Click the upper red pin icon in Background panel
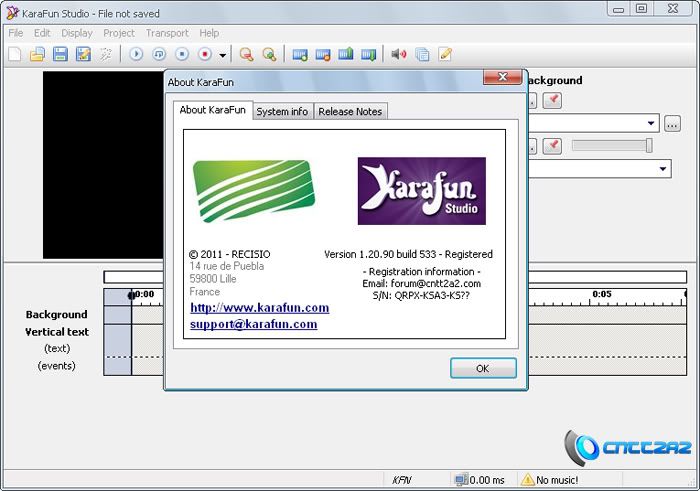Viewport: 700px width, 491px height. (x=552, y=100)
